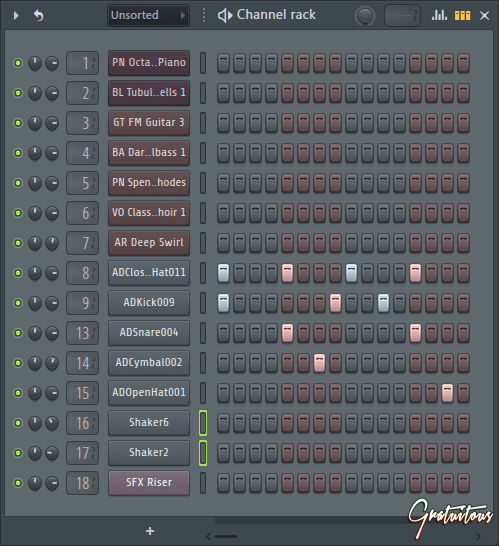This screenshot has height=546, width=499.
Task: Open the ADCymbal002 channel button
Action: tap(149, 363)
